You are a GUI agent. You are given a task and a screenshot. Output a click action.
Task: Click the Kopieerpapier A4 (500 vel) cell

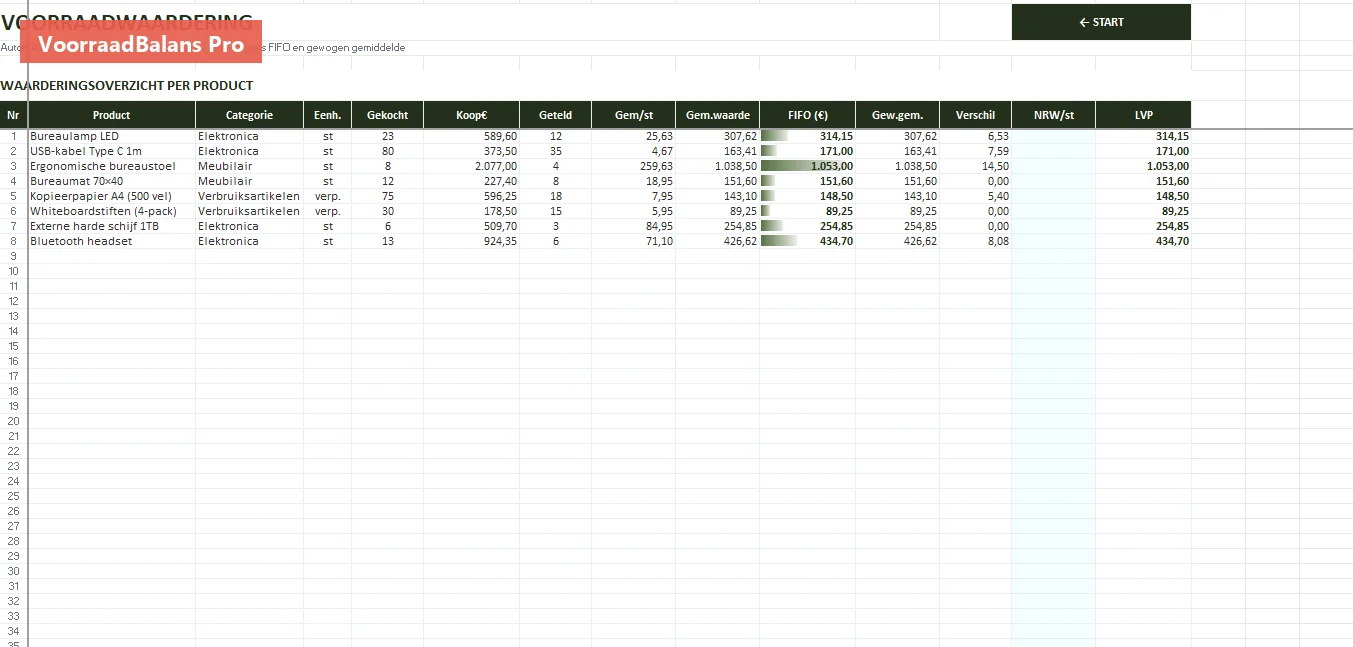112,196
